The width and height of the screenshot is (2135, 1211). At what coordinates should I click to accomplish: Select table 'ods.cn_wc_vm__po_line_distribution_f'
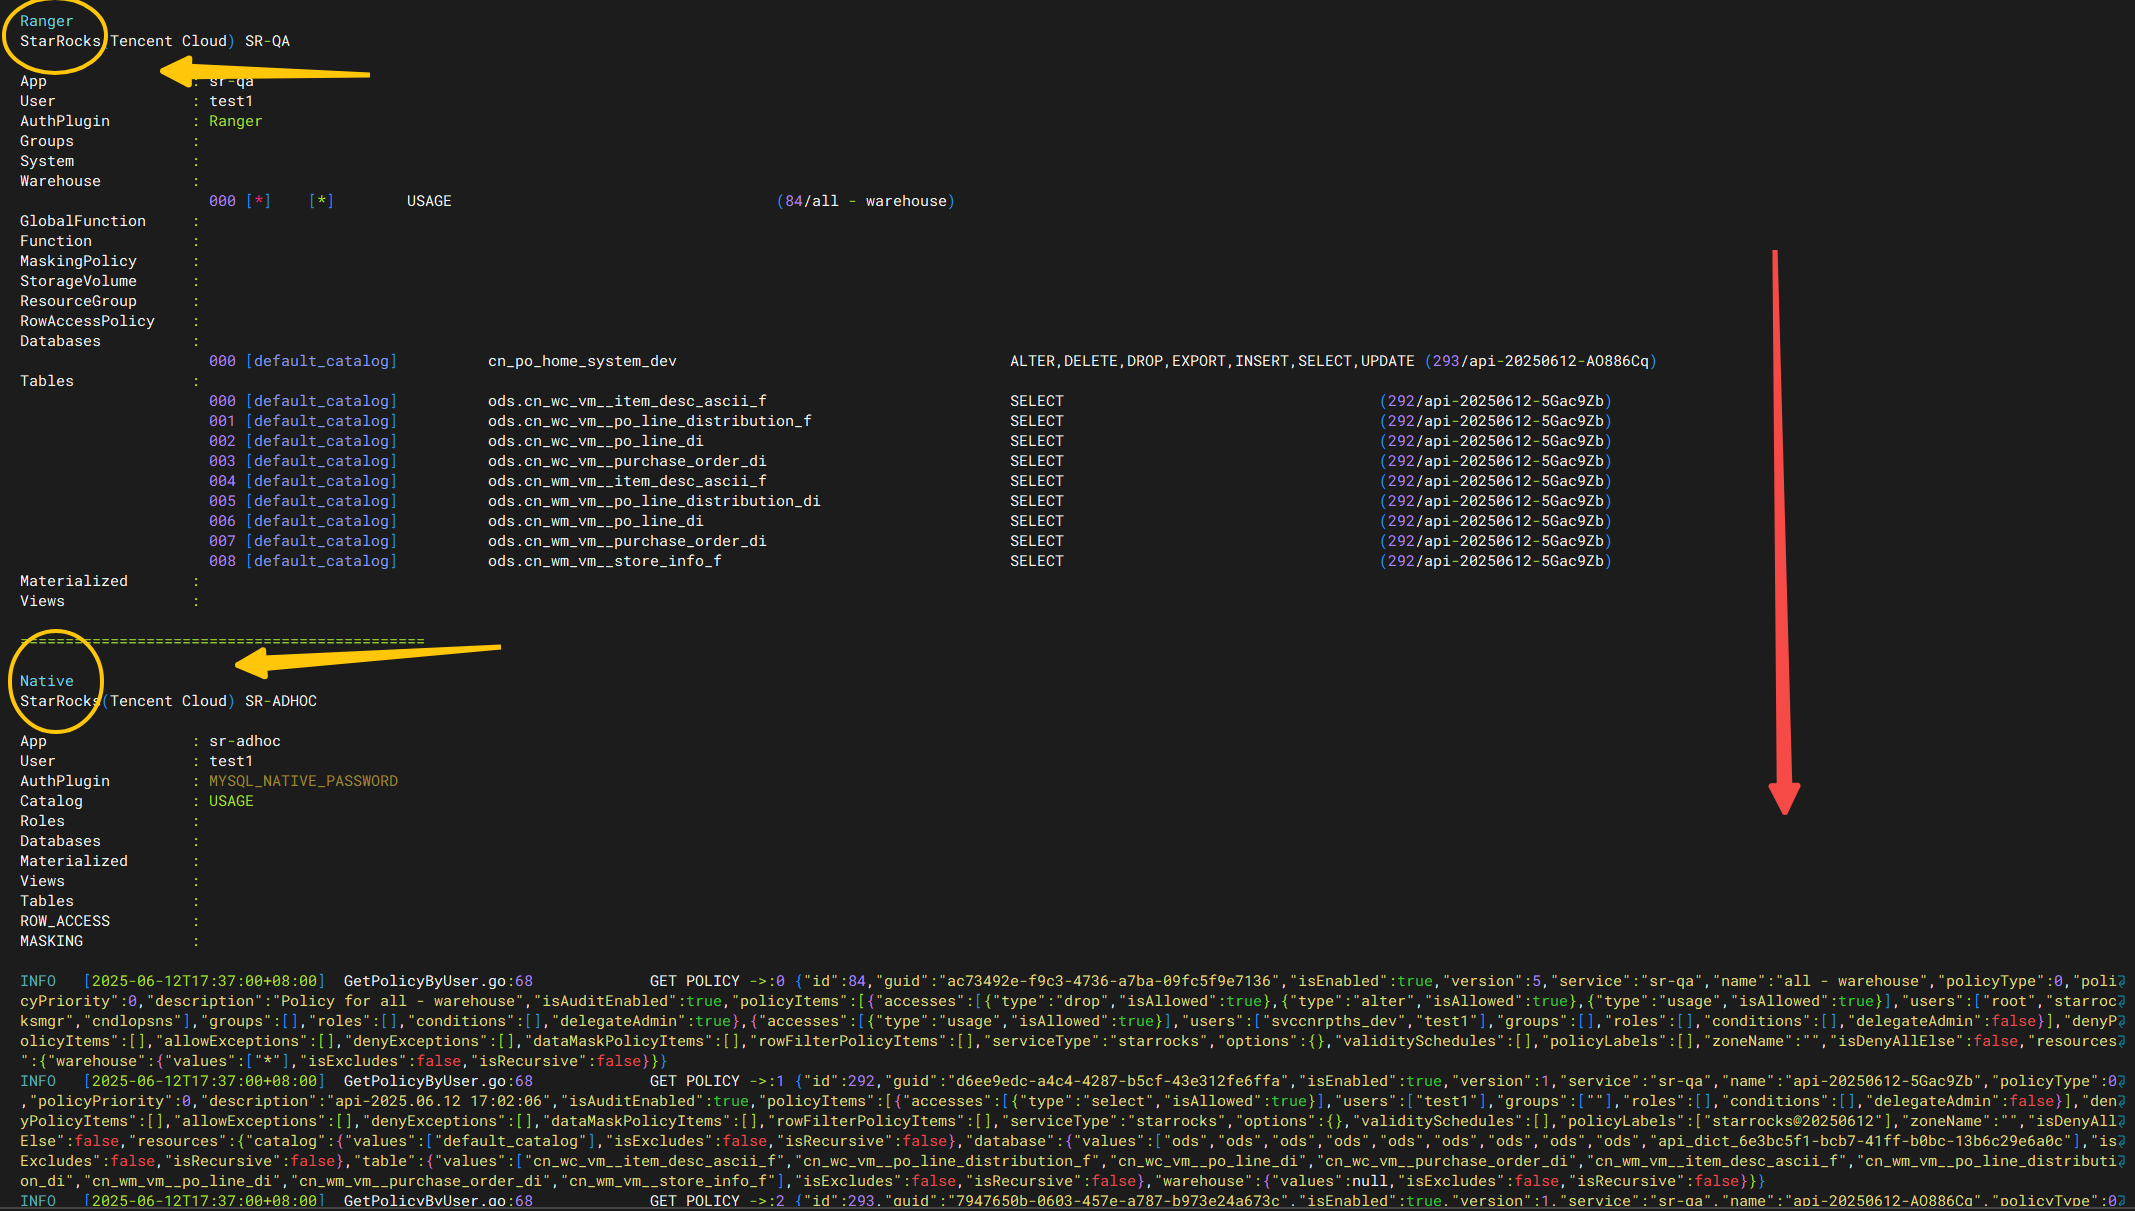coord(650,421)
